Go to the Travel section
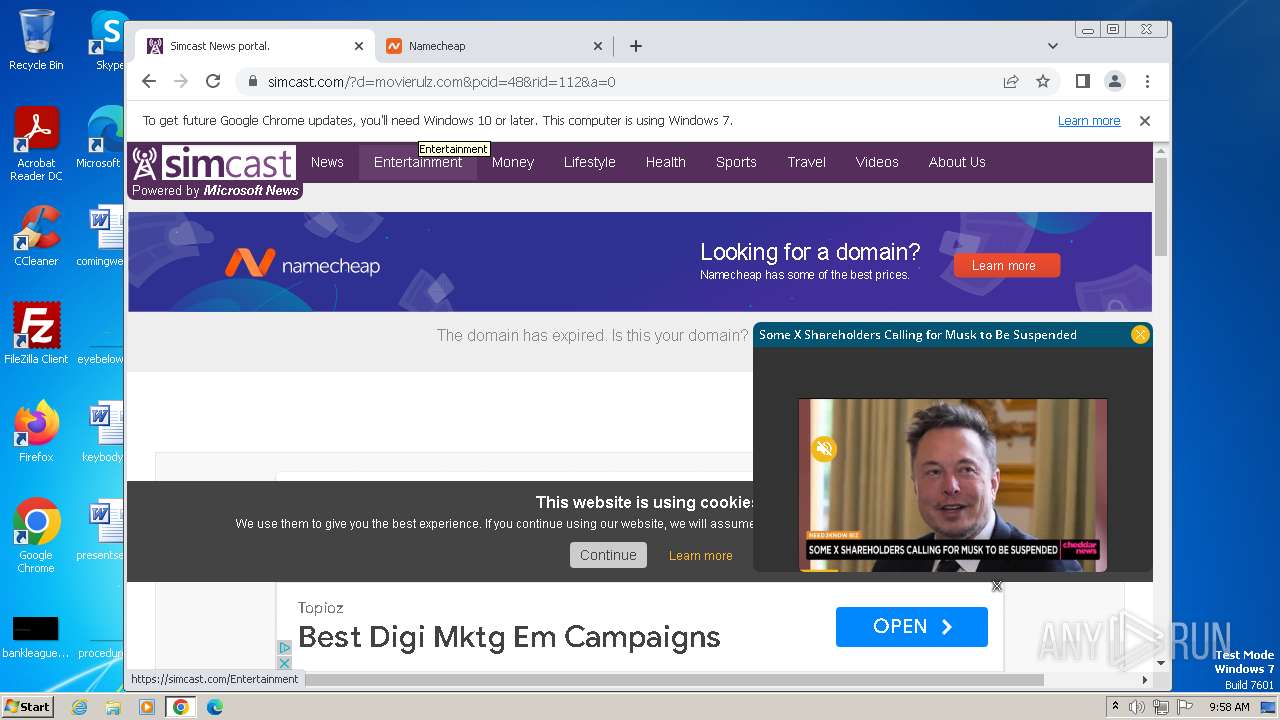1280x720 pixels. click(x=806, y=162)
